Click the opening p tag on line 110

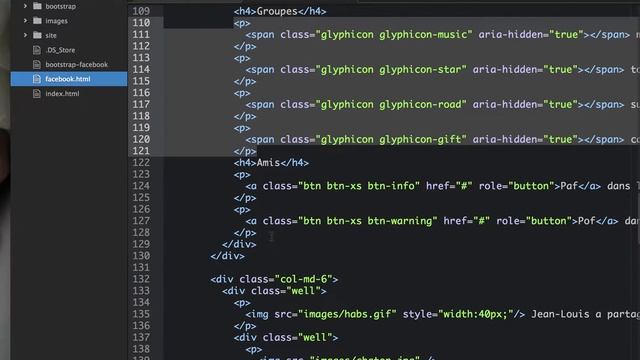242,23
